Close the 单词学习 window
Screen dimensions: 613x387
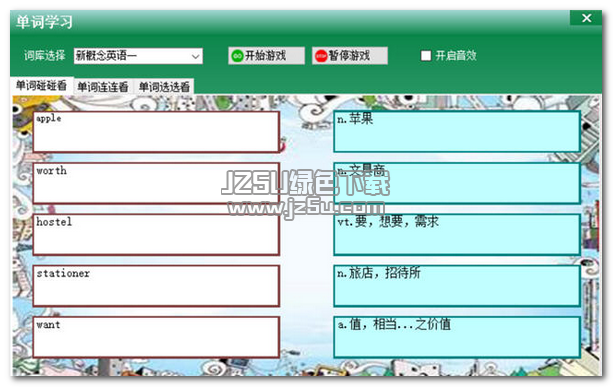[586, 18]
